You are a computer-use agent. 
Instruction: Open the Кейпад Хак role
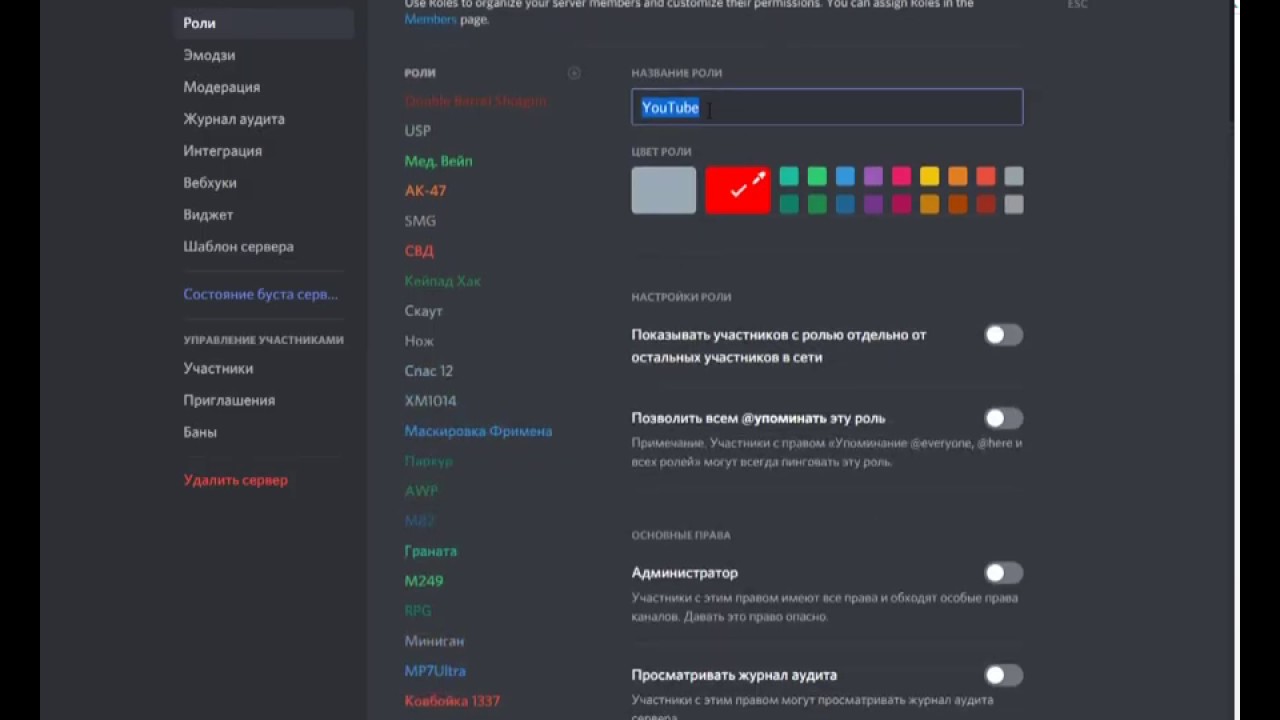(442, 281)
